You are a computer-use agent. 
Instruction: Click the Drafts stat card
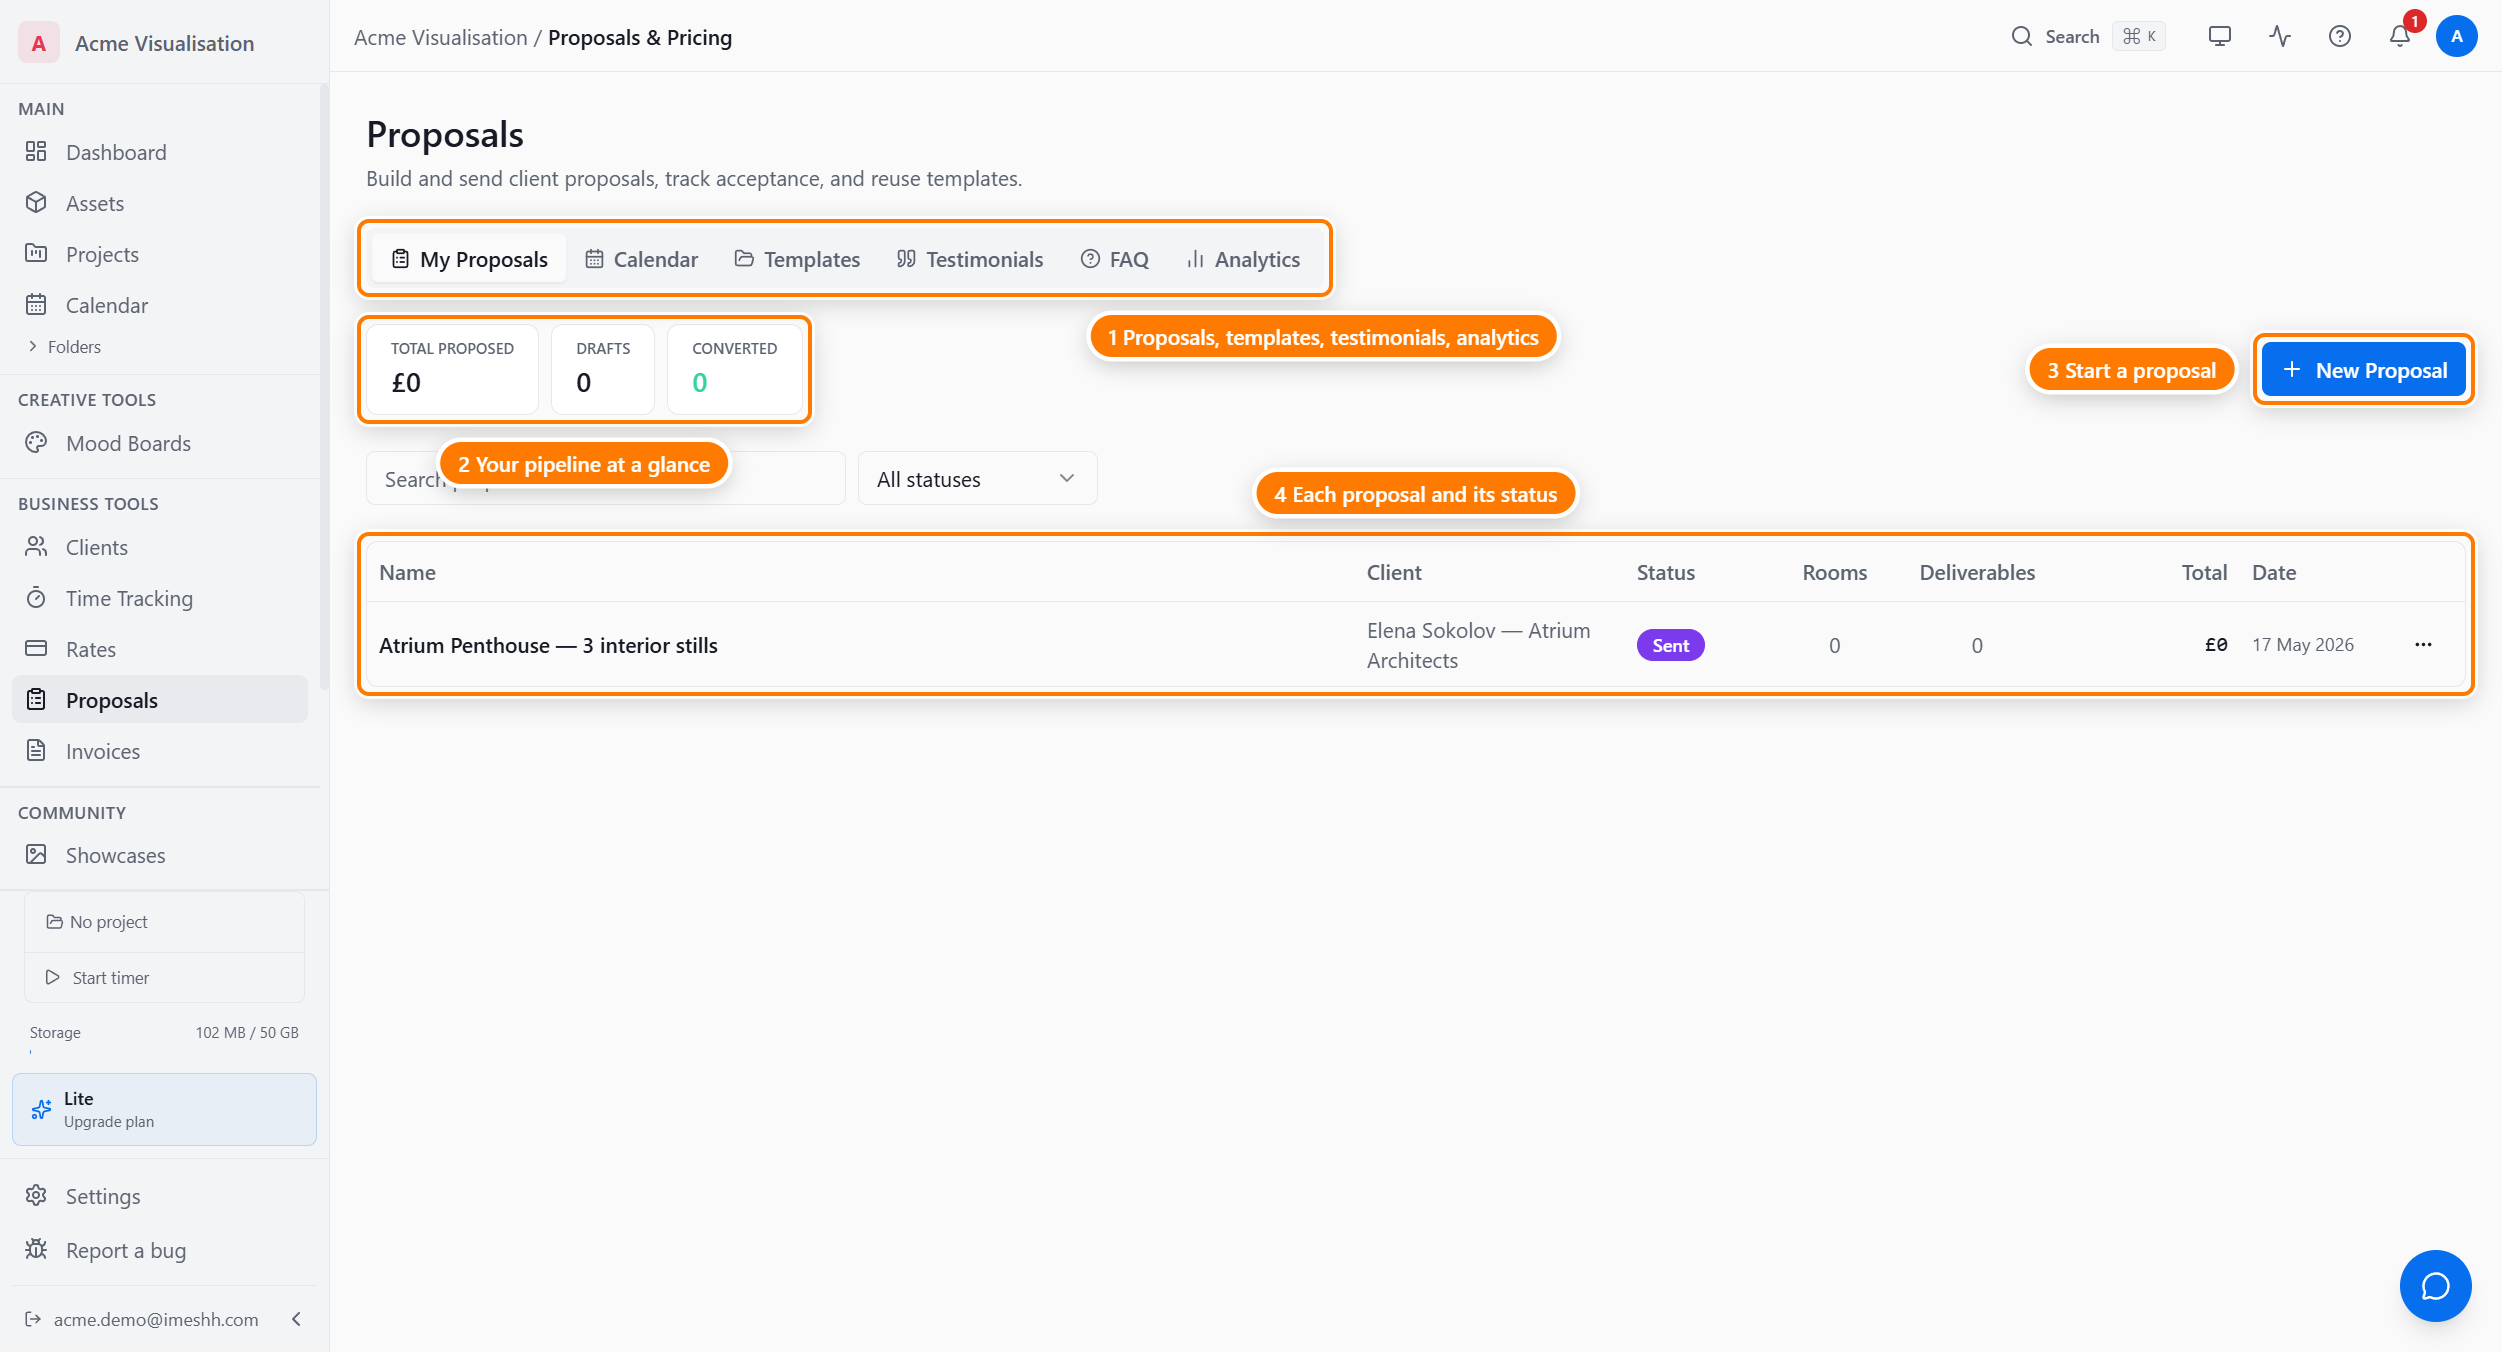[603, 369]
